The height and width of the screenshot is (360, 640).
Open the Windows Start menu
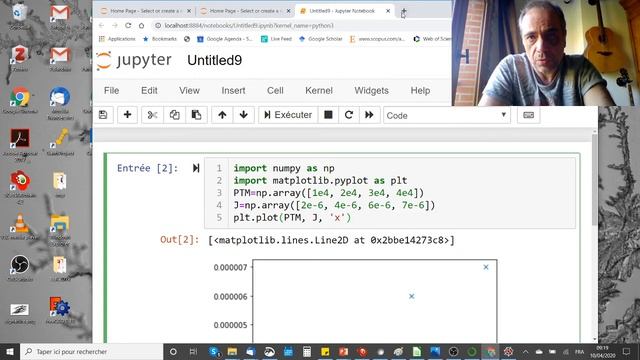click(x=10, y=351)
